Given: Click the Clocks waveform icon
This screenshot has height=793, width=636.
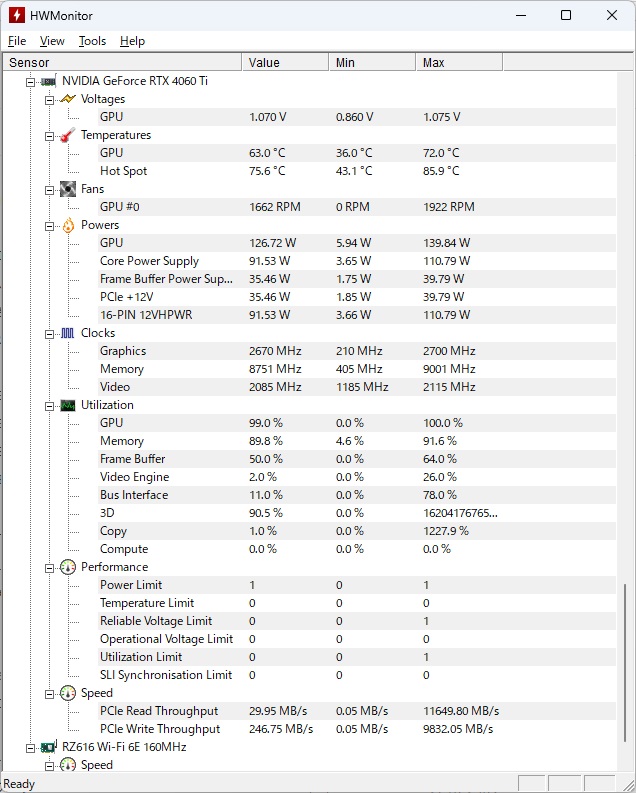Looking at the screenshot, I should (67, 333).
